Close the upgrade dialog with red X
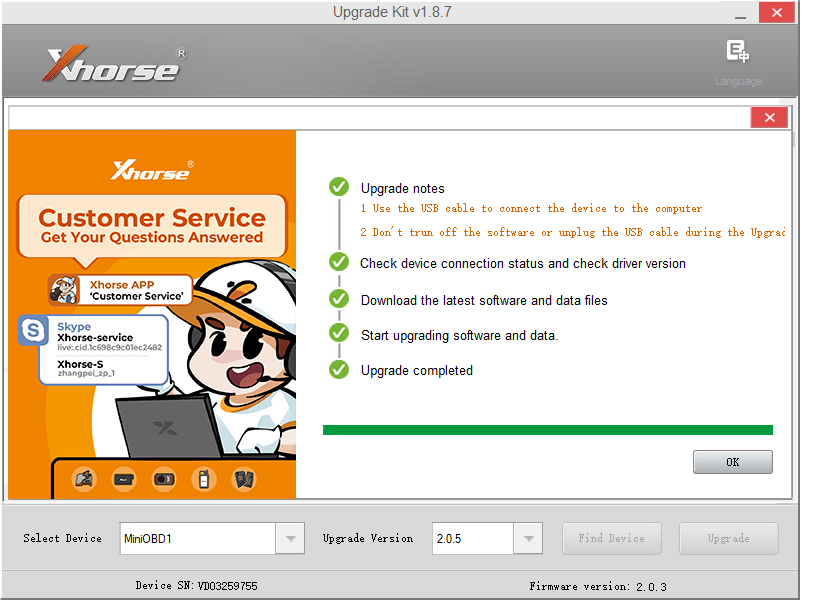Image resolution: width=818 pixels, height=614 pixels. tap(769, 118)
